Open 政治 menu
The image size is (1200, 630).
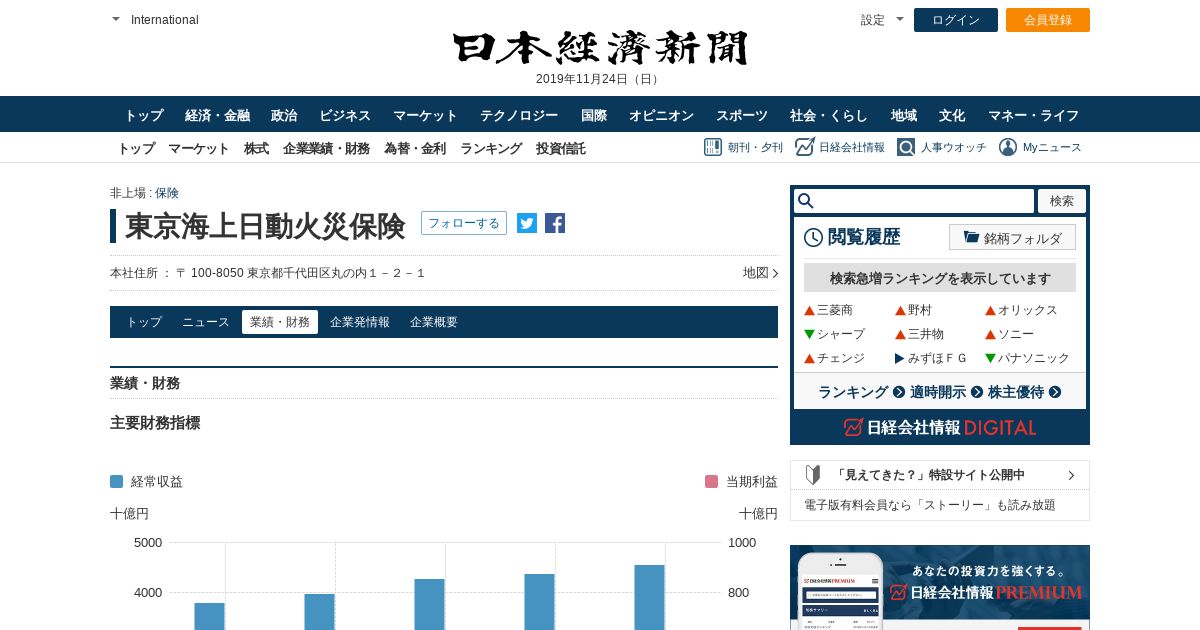point(284,115)
